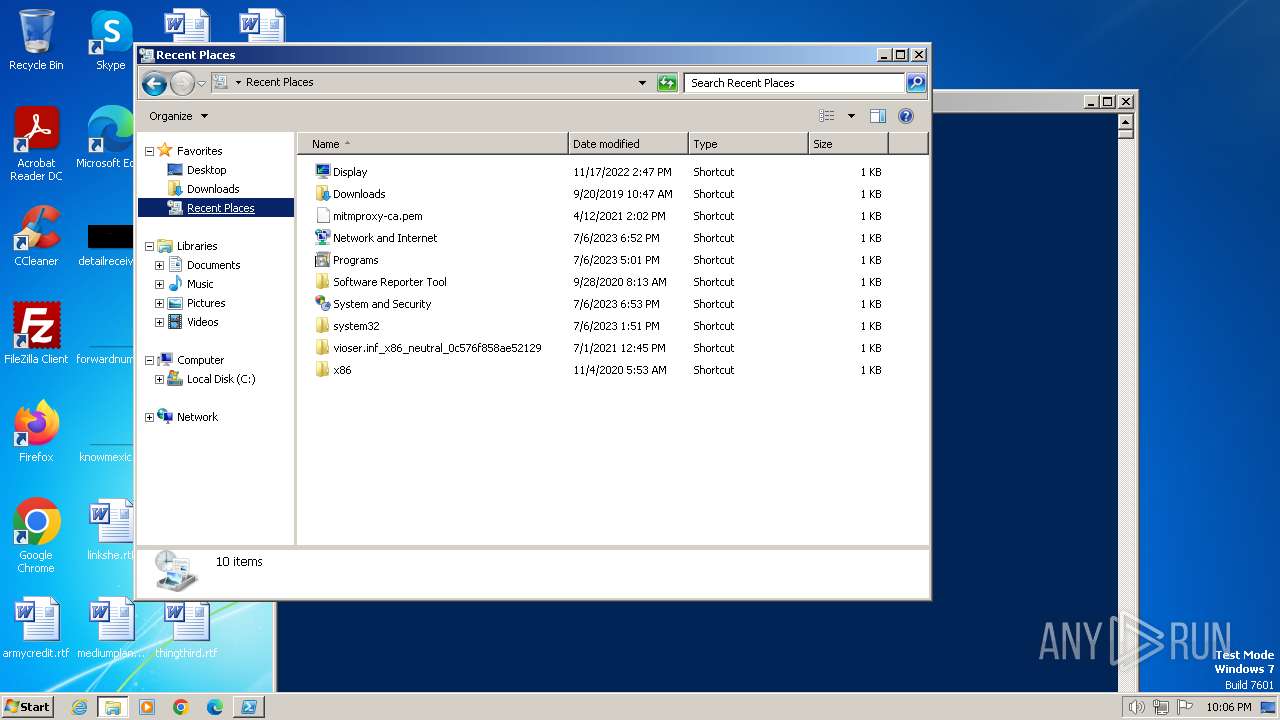
Task: Sort by Date modified column header
Action: tap(628, 144)
